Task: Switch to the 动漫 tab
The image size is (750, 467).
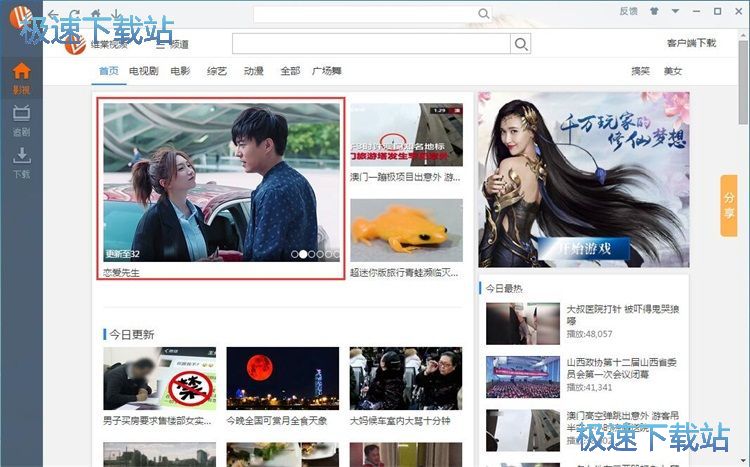Action: (x=254, y=71)
